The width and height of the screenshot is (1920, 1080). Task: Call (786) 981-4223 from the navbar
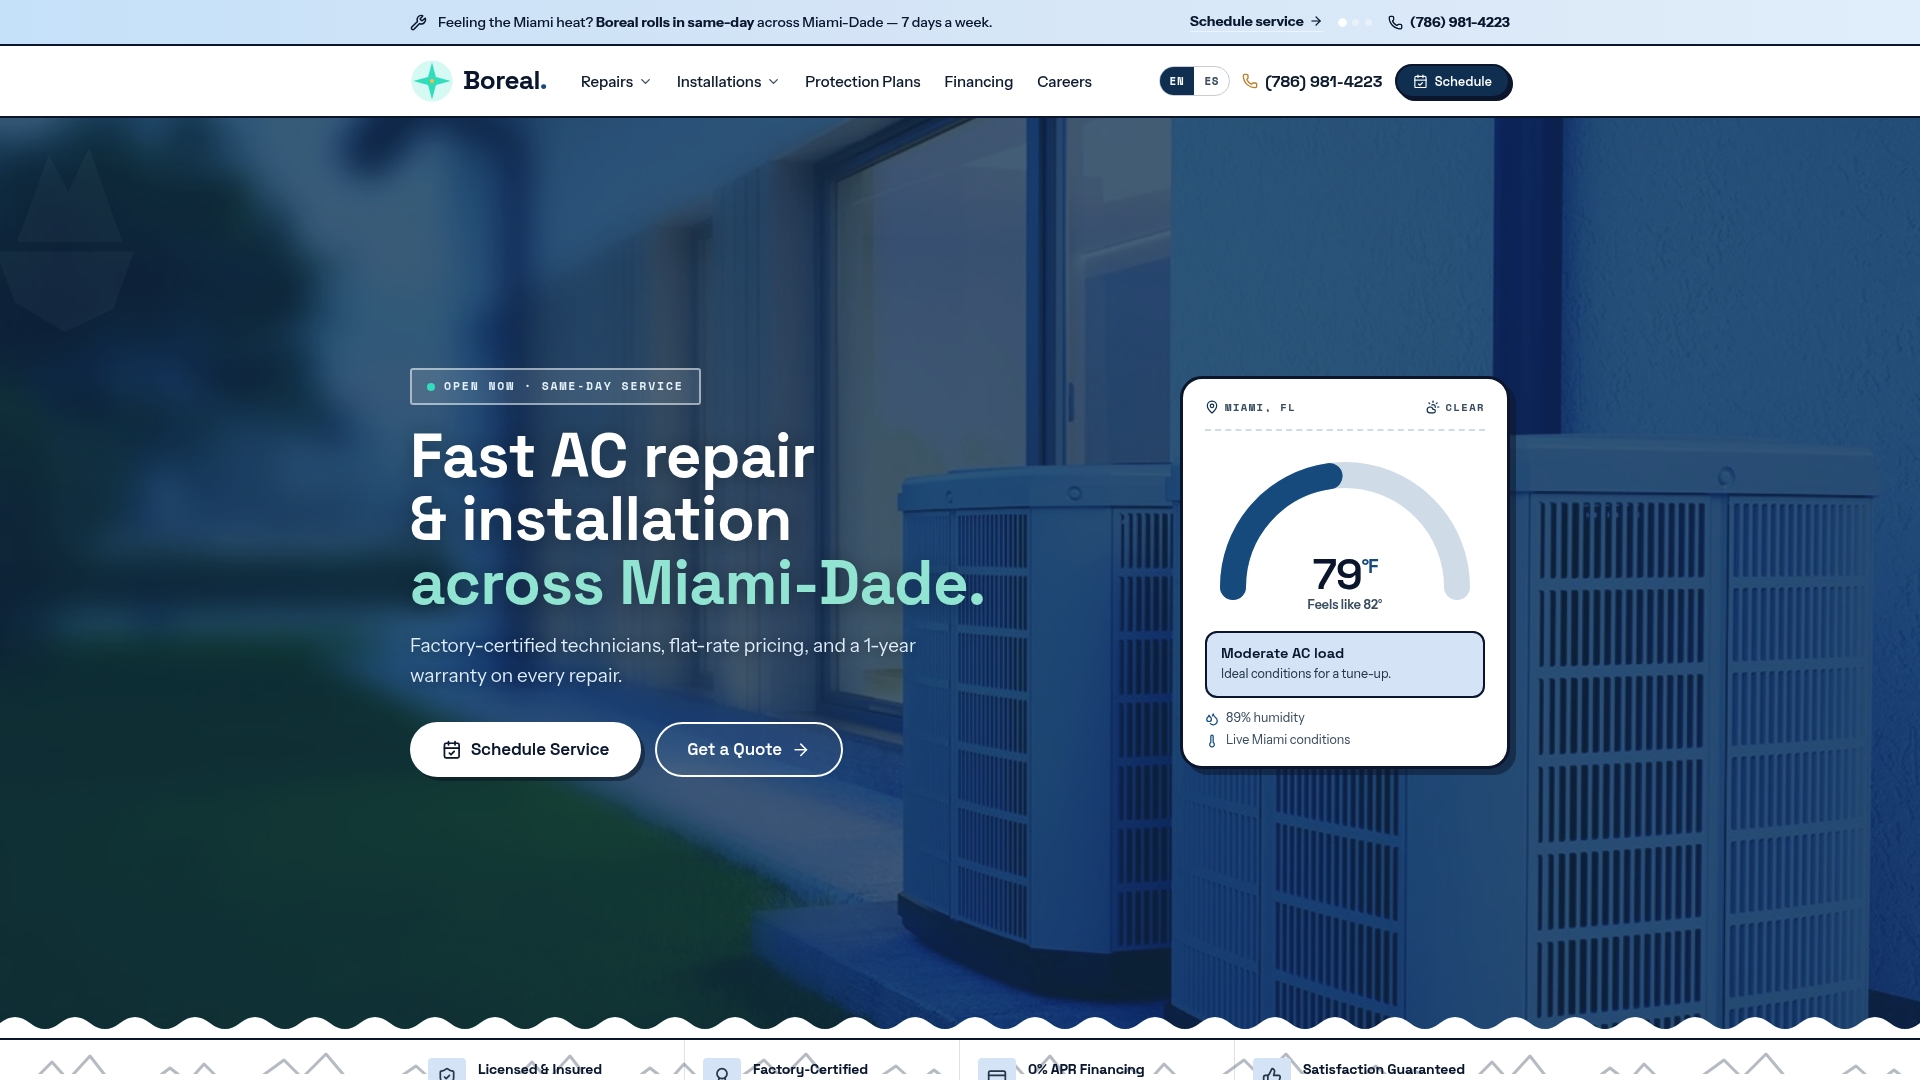[x=1323, y=82]
